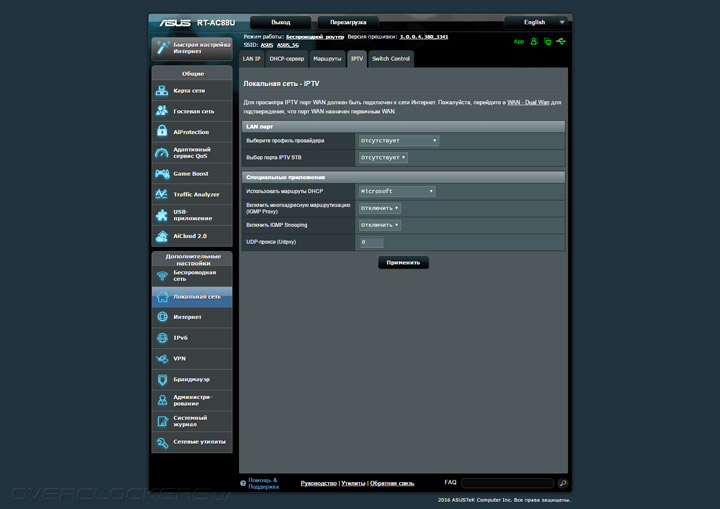Click the Wireless (Беспроводная сеть) icon
The width and height of the screenshot is (720, 509).
click(x=162, y=276)
